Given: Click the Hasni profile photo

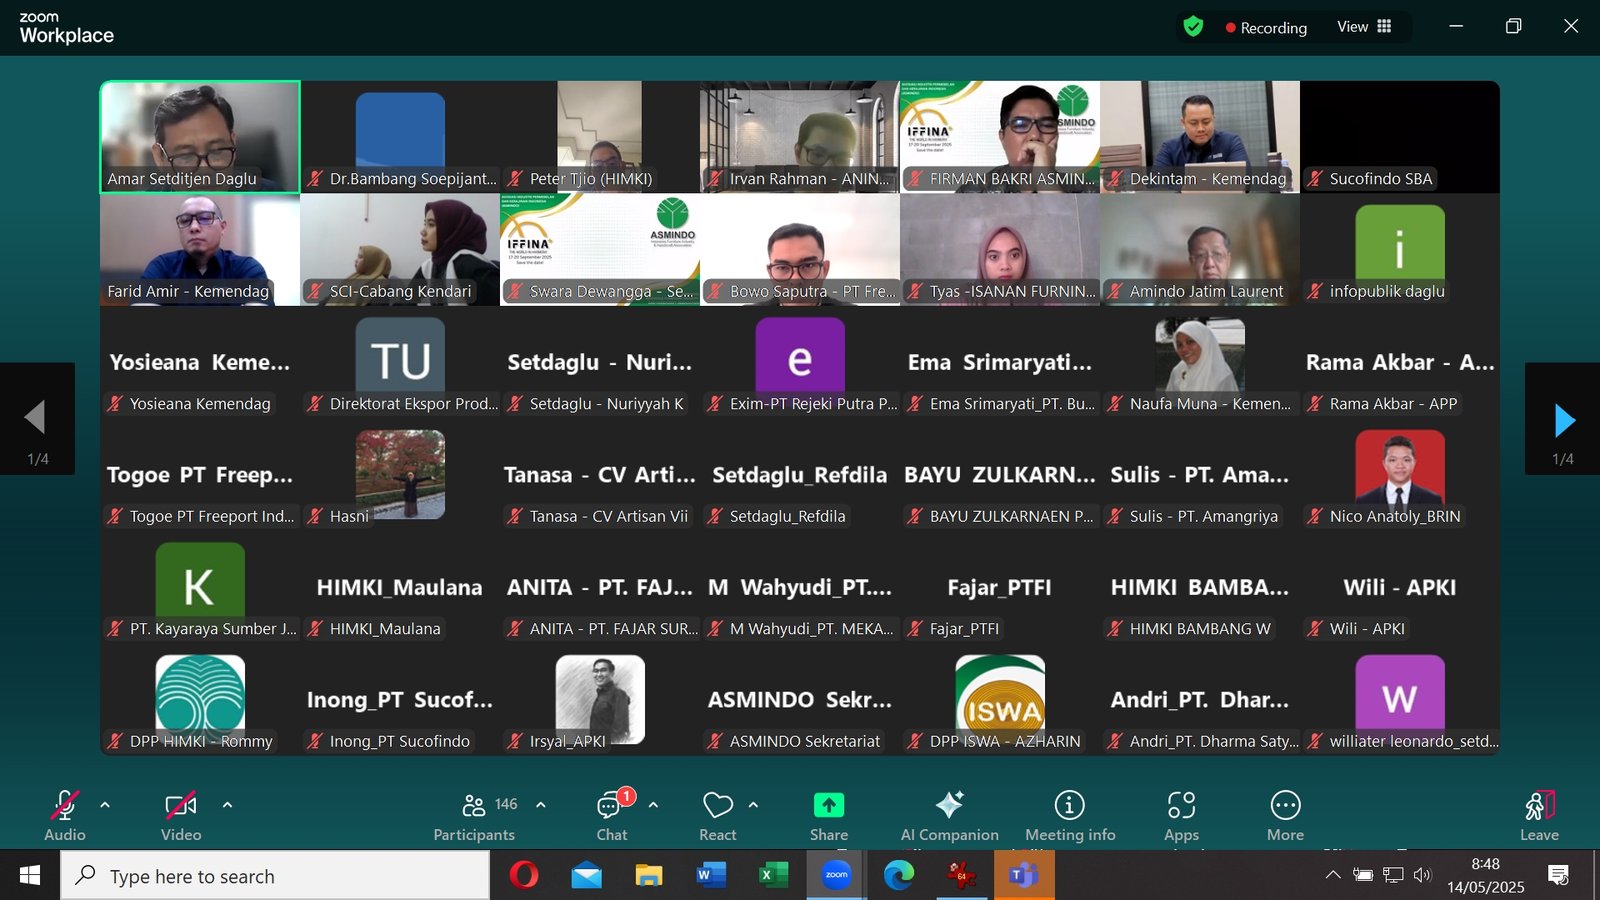Looking at the screenshot, I should pyautogui.click(x=400, y=474).
